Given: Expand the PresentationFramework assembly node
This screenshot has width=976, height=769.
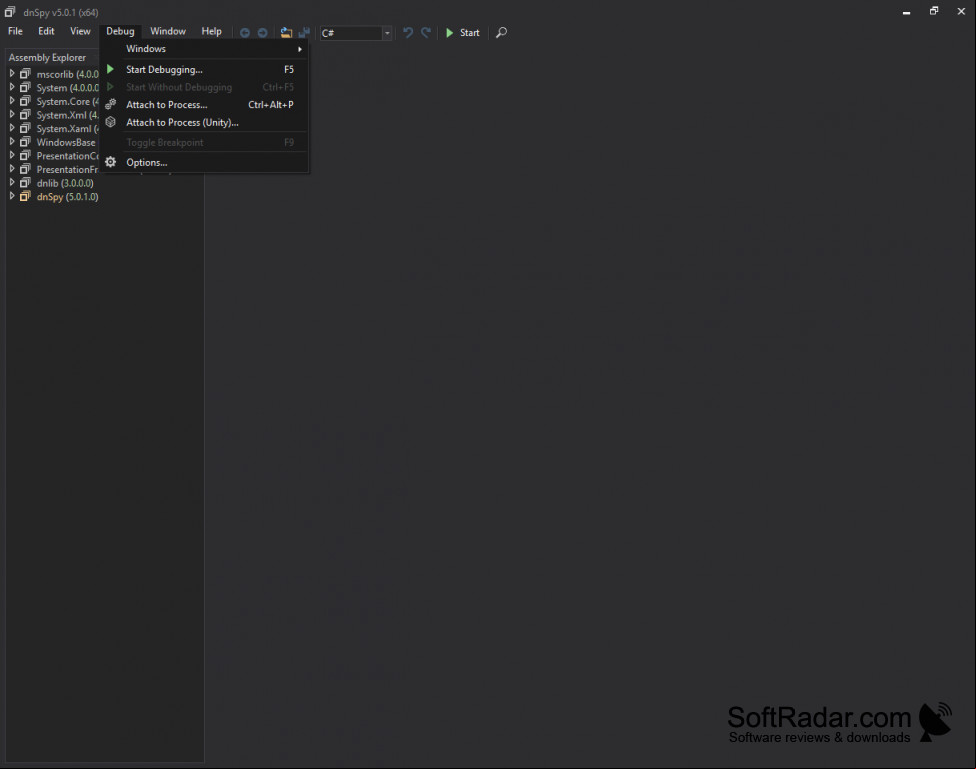Looking at the screenshot, I should 11,169.
